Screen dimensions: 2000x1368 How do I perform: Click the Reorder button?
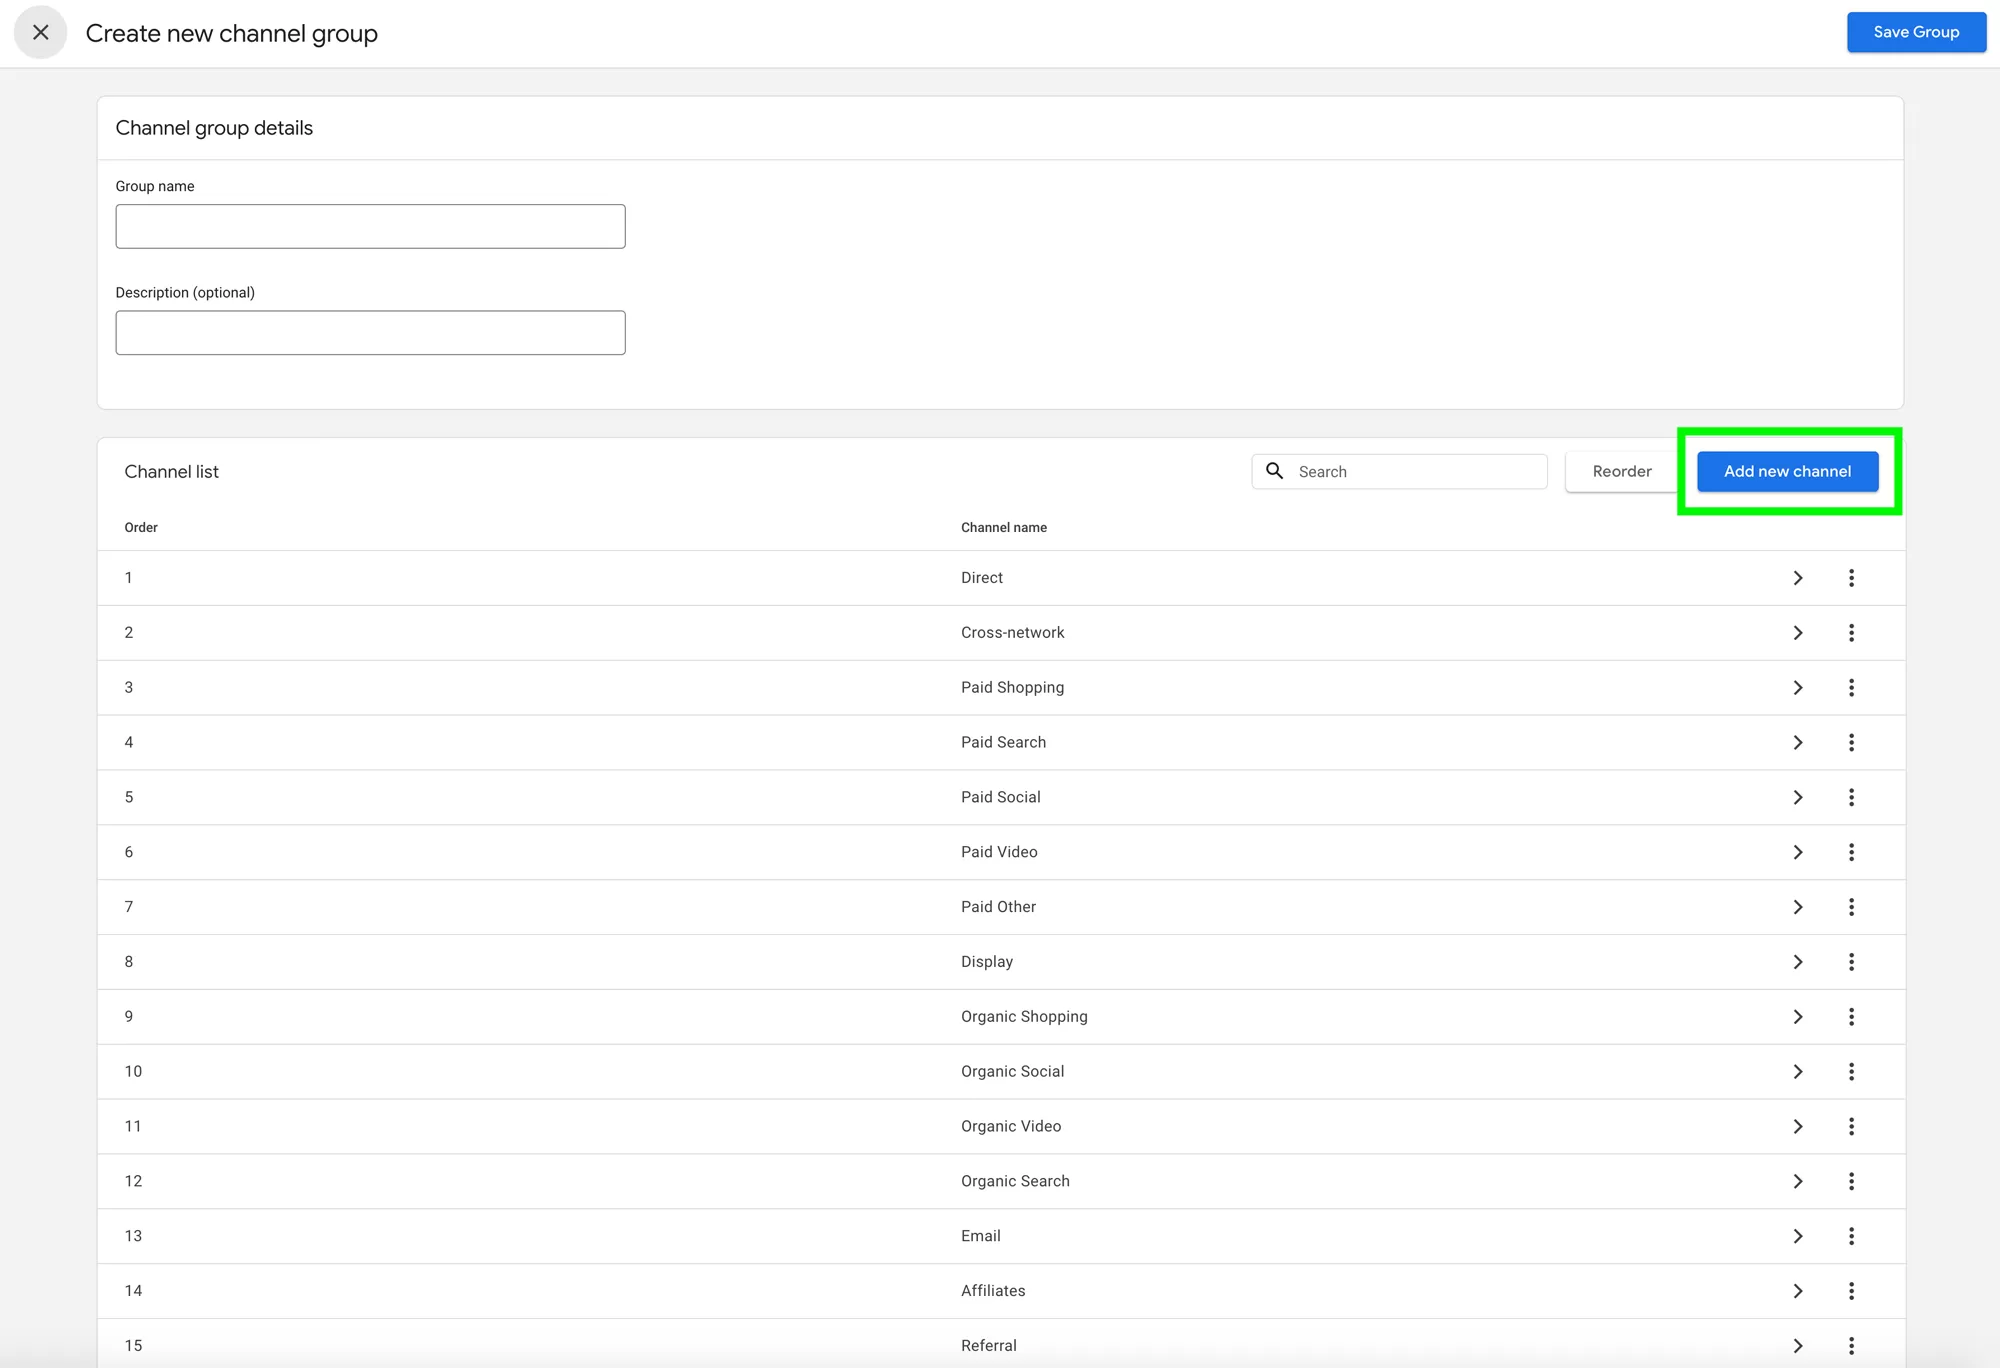pyautogui.click(x=1621, y=471)
